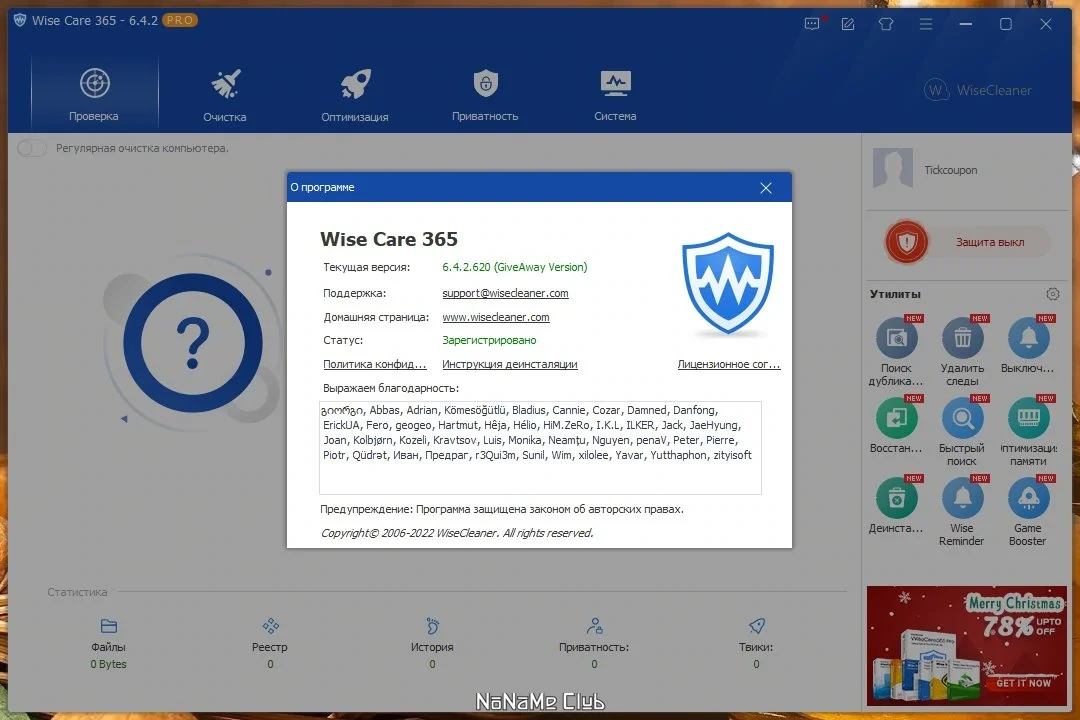1080x720 pixels.
Task: Click the edit note icon in title bar
Action: [x=848, y=24]
